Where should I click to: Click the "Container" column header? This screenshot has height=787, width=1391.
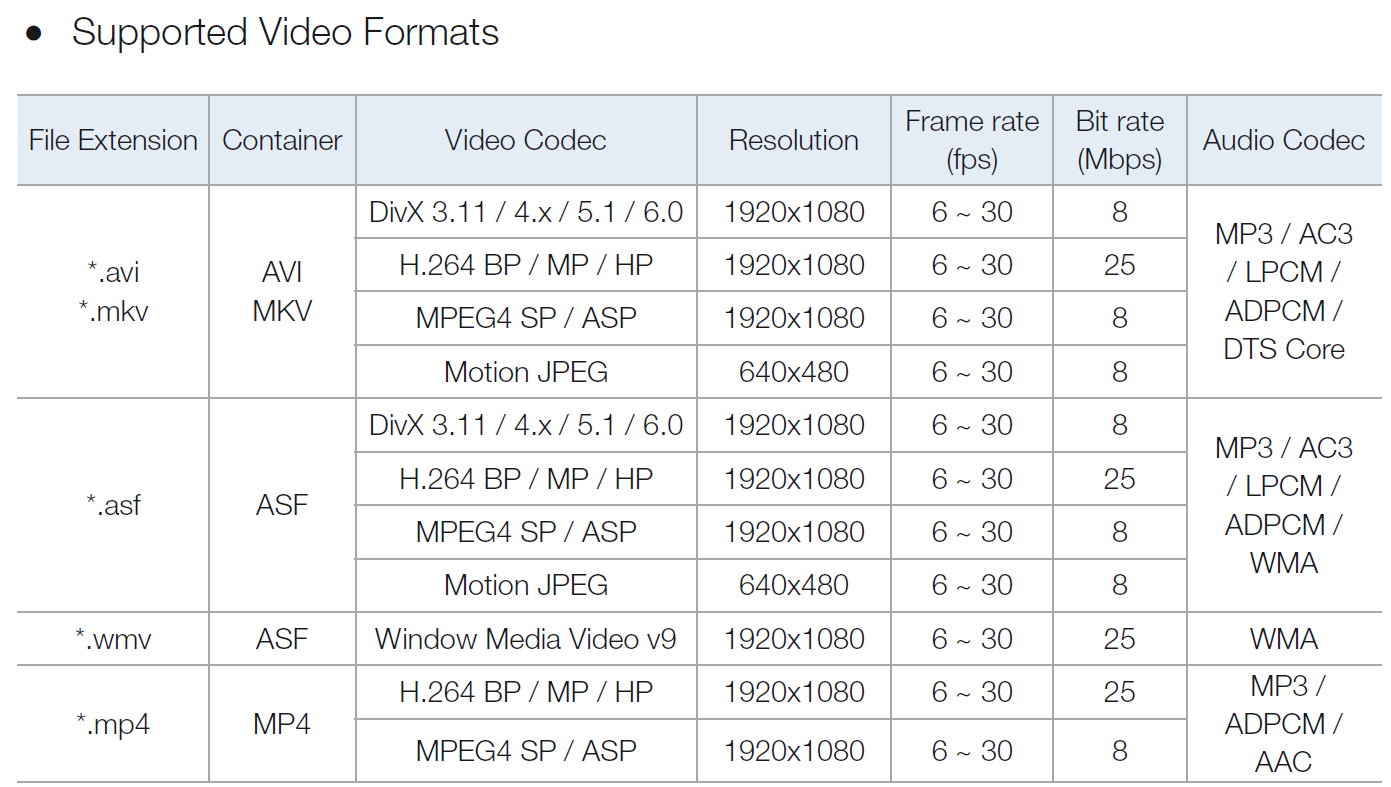(282, 140)
